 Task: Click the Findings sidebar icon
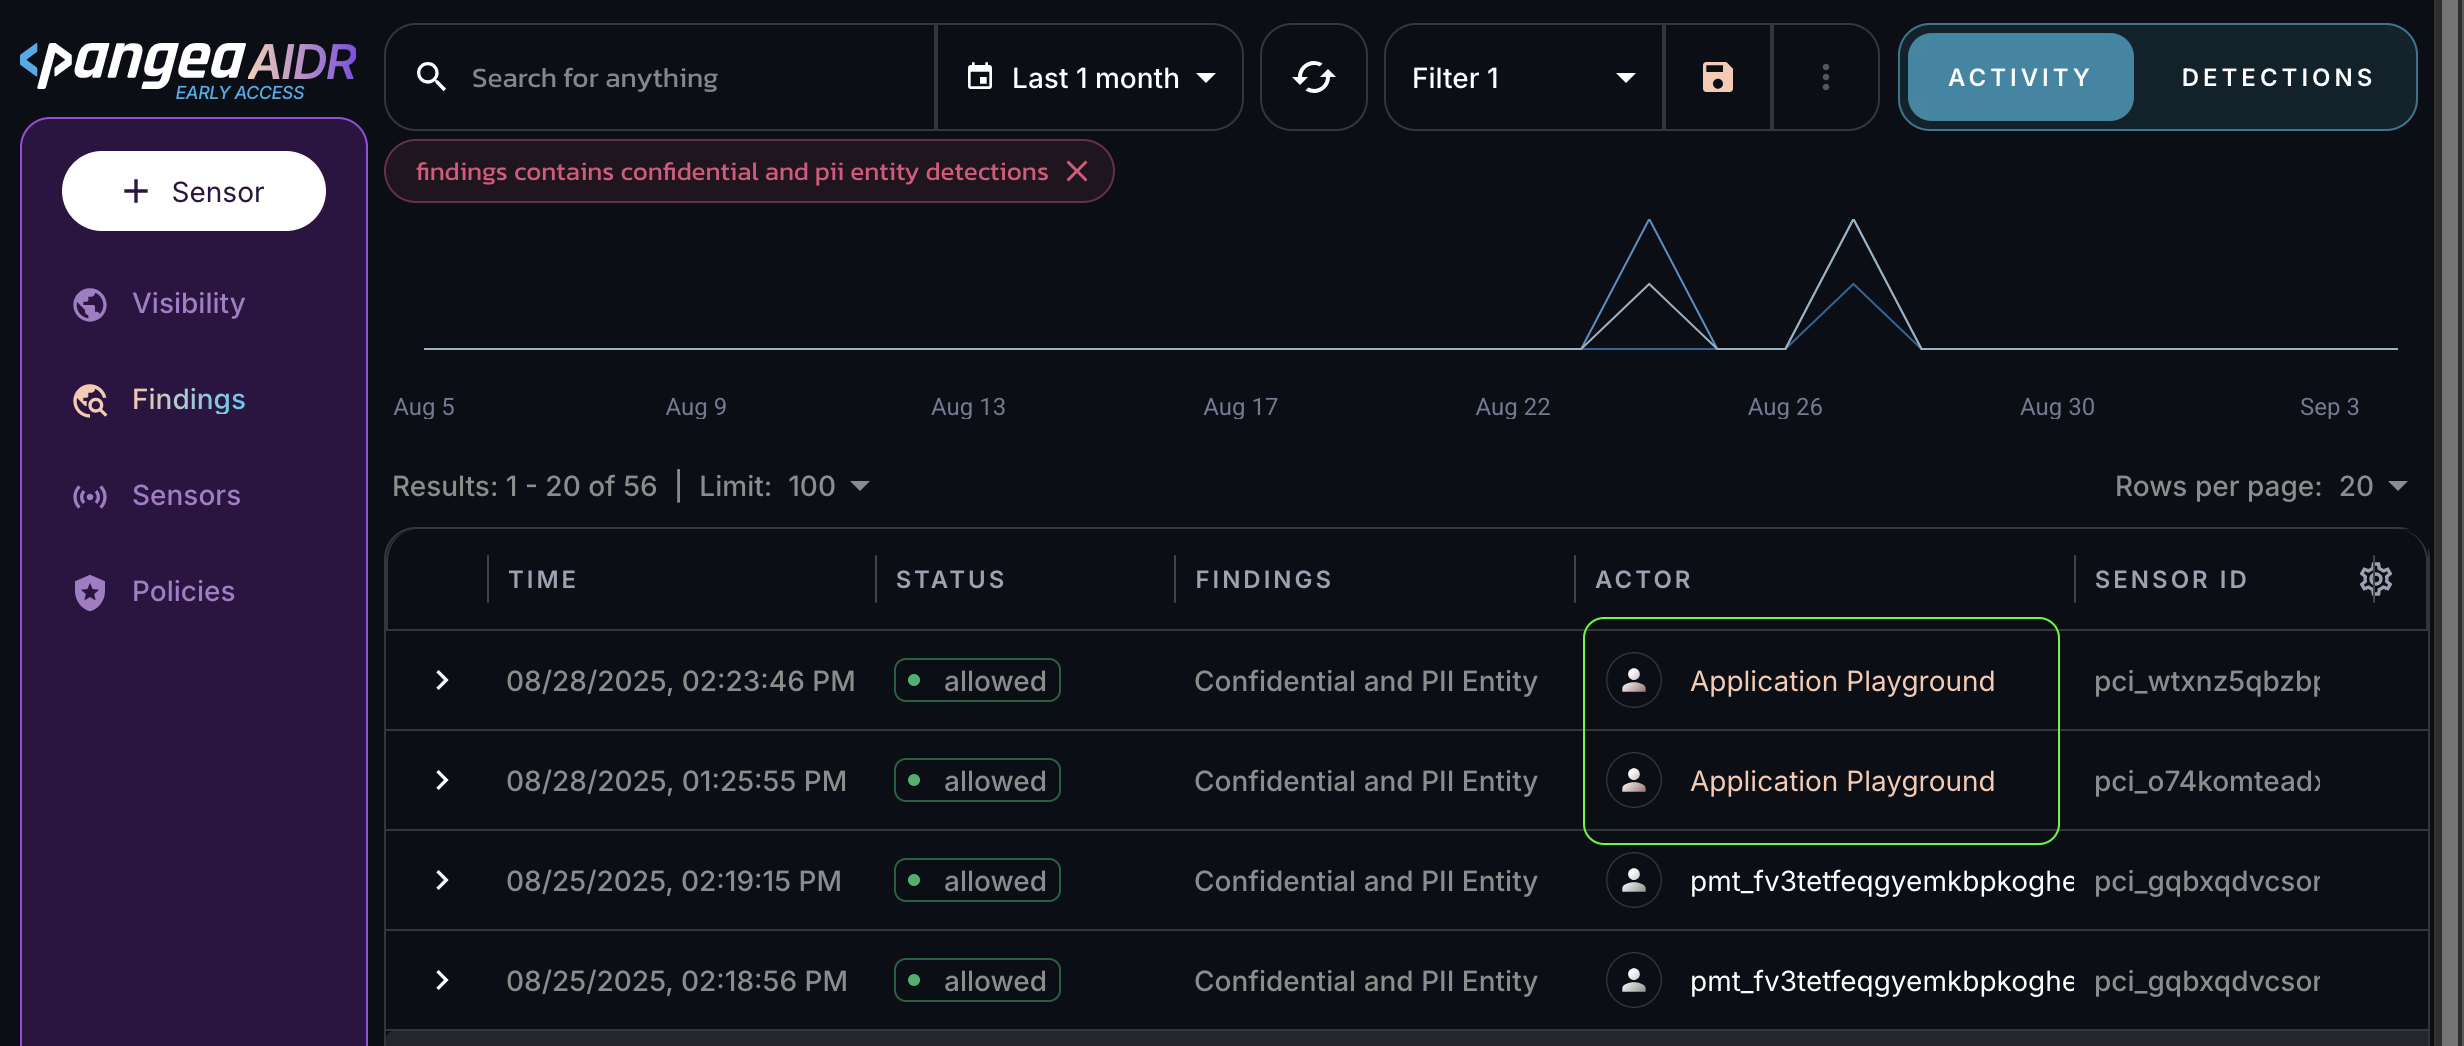[x=90, y=400]
